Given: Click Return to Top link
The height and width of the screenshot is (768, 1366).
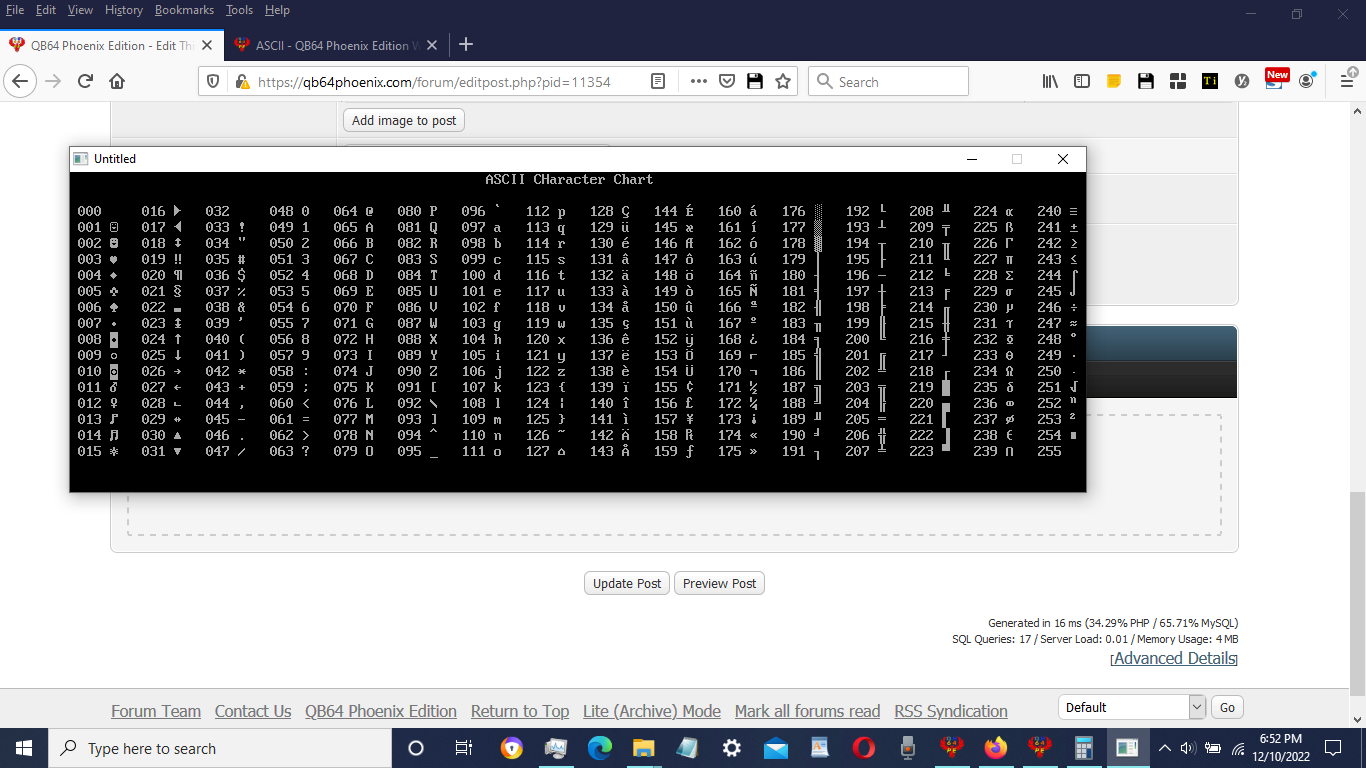Looking at the screenshot, I should coord(520,711).
